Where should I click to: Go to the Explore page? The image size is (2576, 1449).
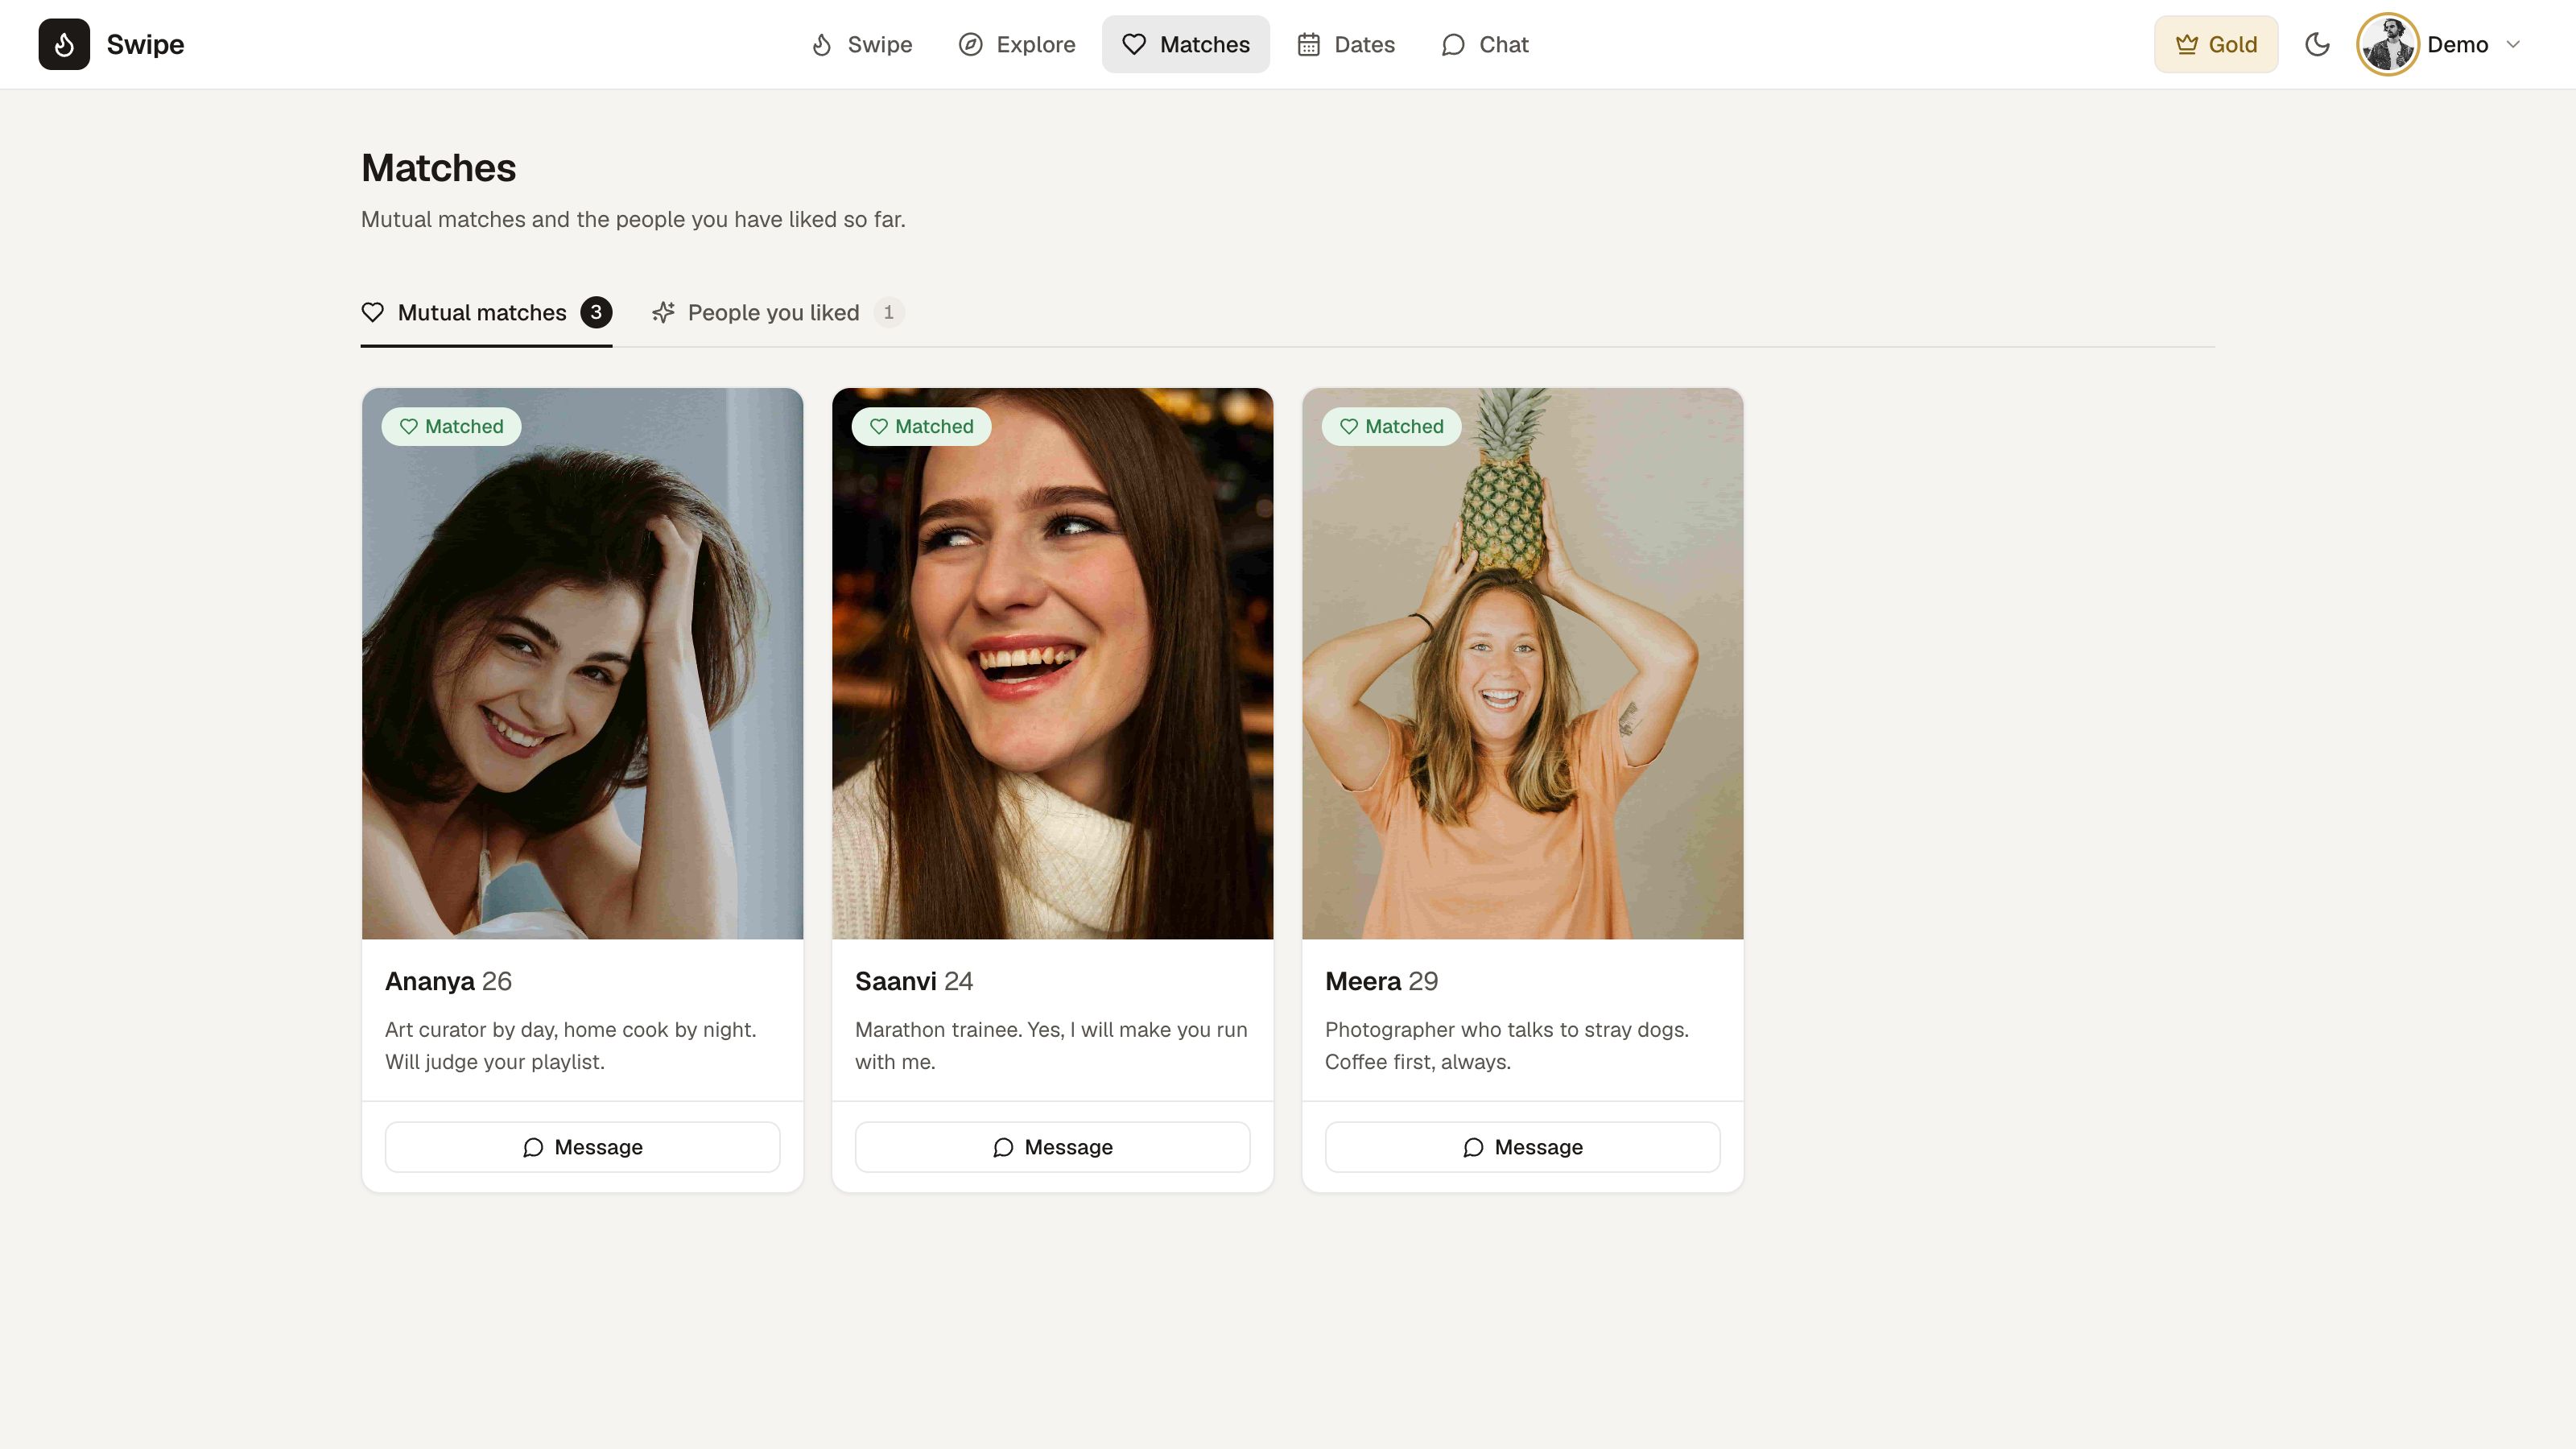[1016, 44]
